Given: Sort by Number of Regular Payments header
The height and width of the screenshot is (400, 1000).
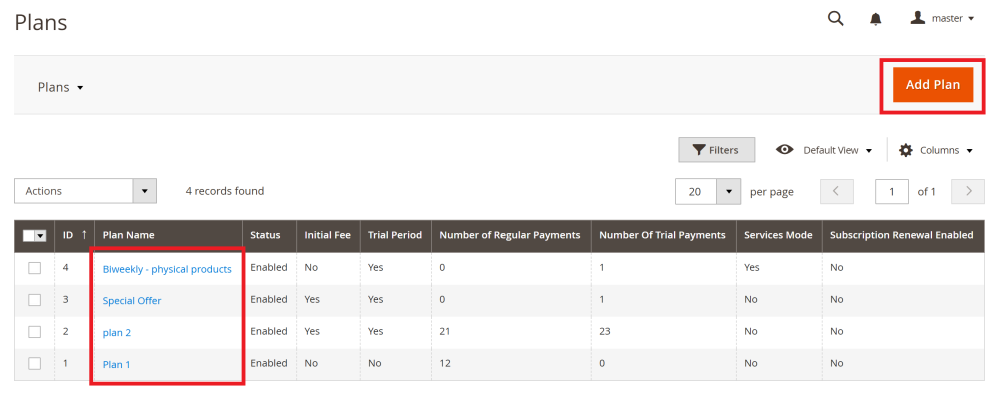Looking at the screenshot, I should click(511, 235).
